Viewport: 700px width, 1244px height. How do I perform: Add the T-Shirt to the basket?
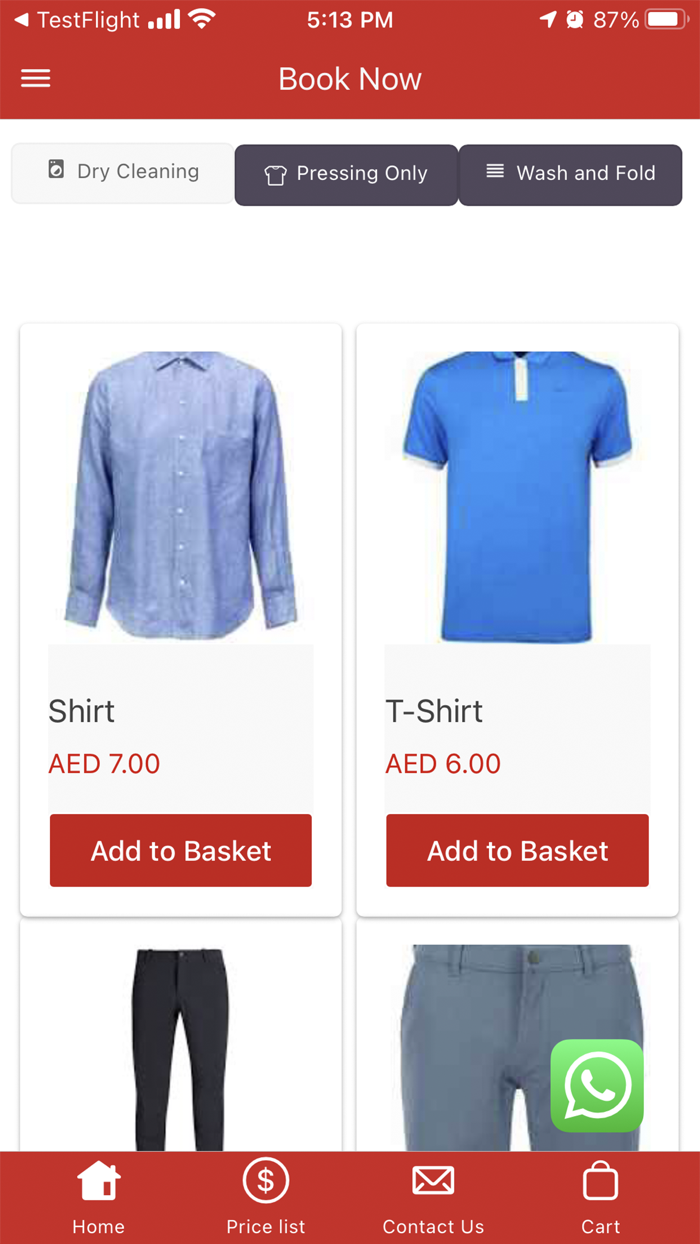518,851
